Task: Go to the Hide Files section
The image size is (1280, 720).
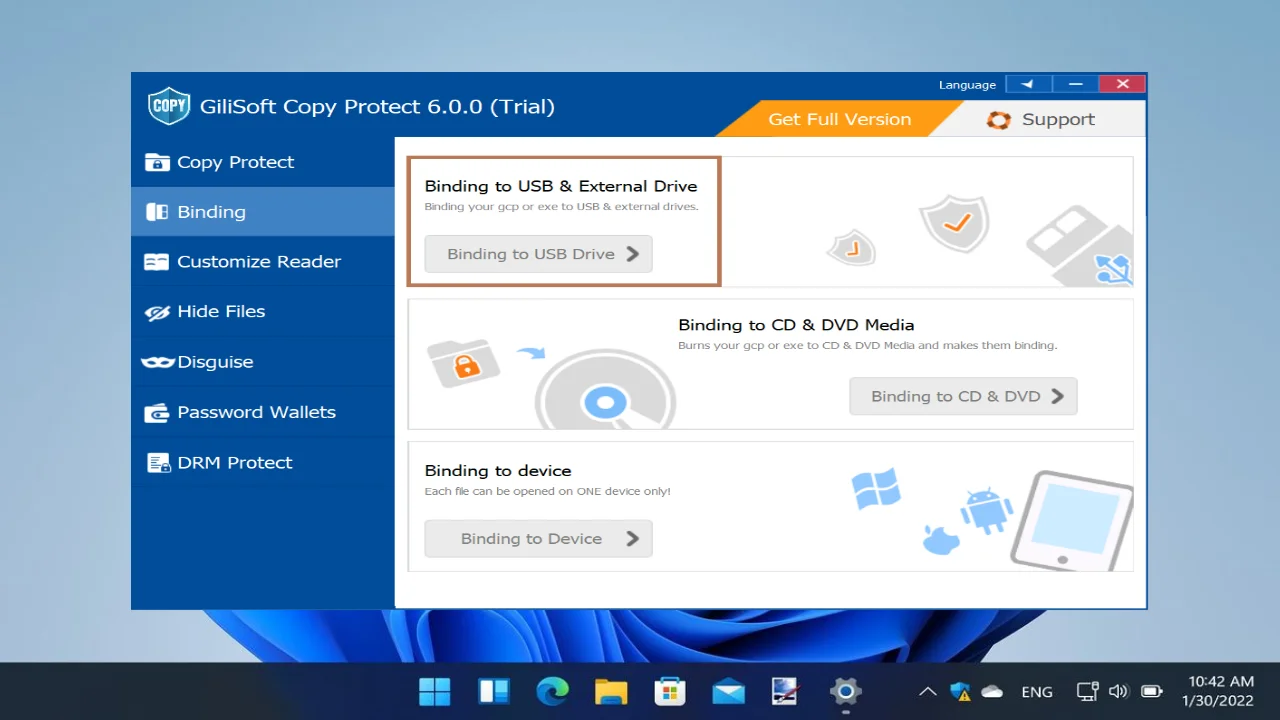Action: 263,312
